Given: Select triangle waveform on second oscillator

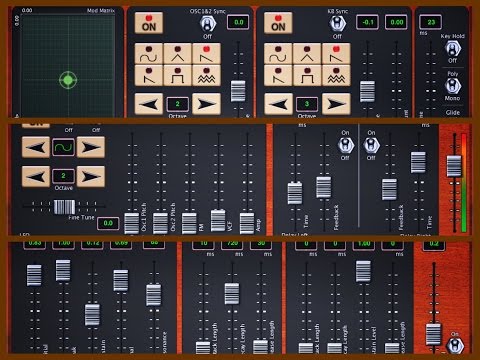Looking at the screenshot, I should (307, 53).
